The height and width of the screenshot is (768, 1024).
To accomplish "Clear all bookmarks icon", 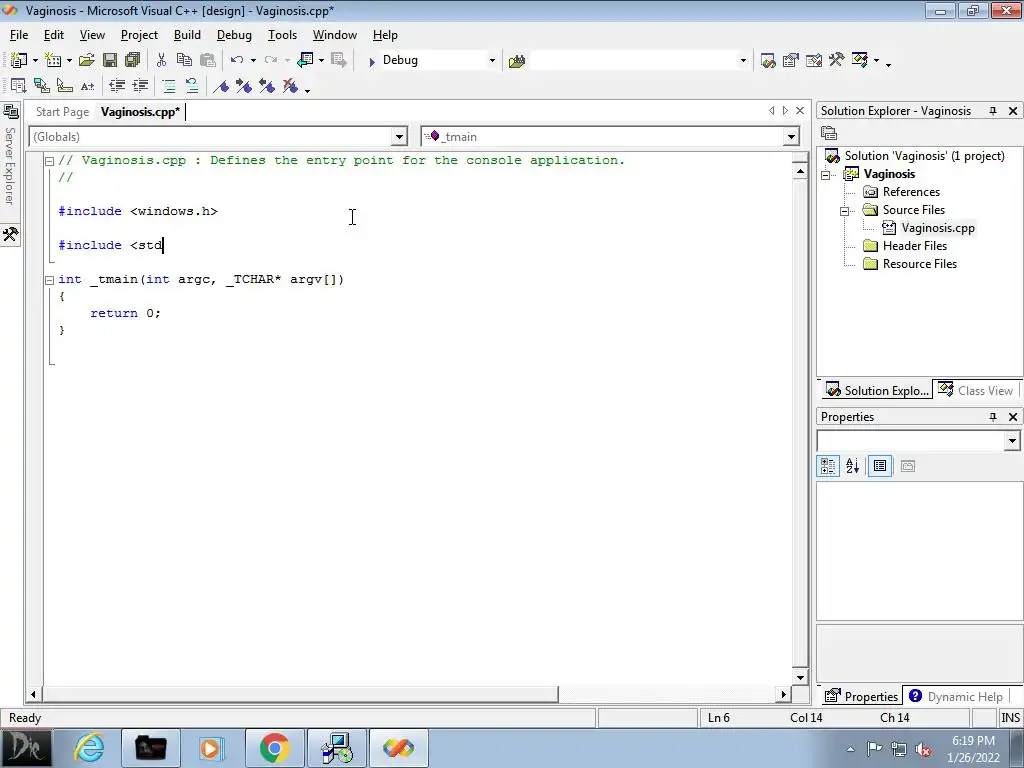I will click(x=290, y=86).
